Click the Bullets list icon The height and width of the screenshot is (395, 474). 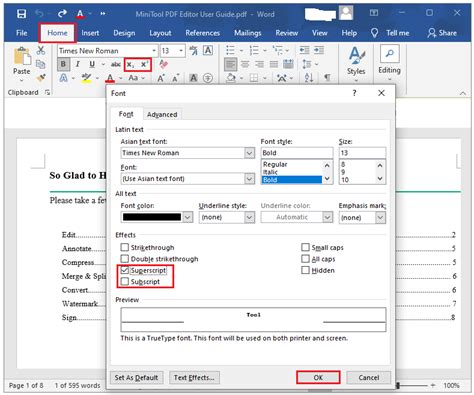230,50
